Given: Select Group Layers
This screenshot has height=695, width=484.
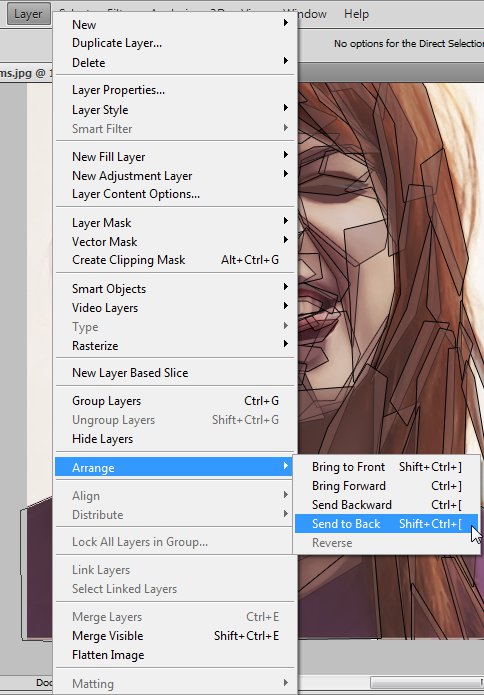Looking at the screenshot, I should click(x=175, y=401).
